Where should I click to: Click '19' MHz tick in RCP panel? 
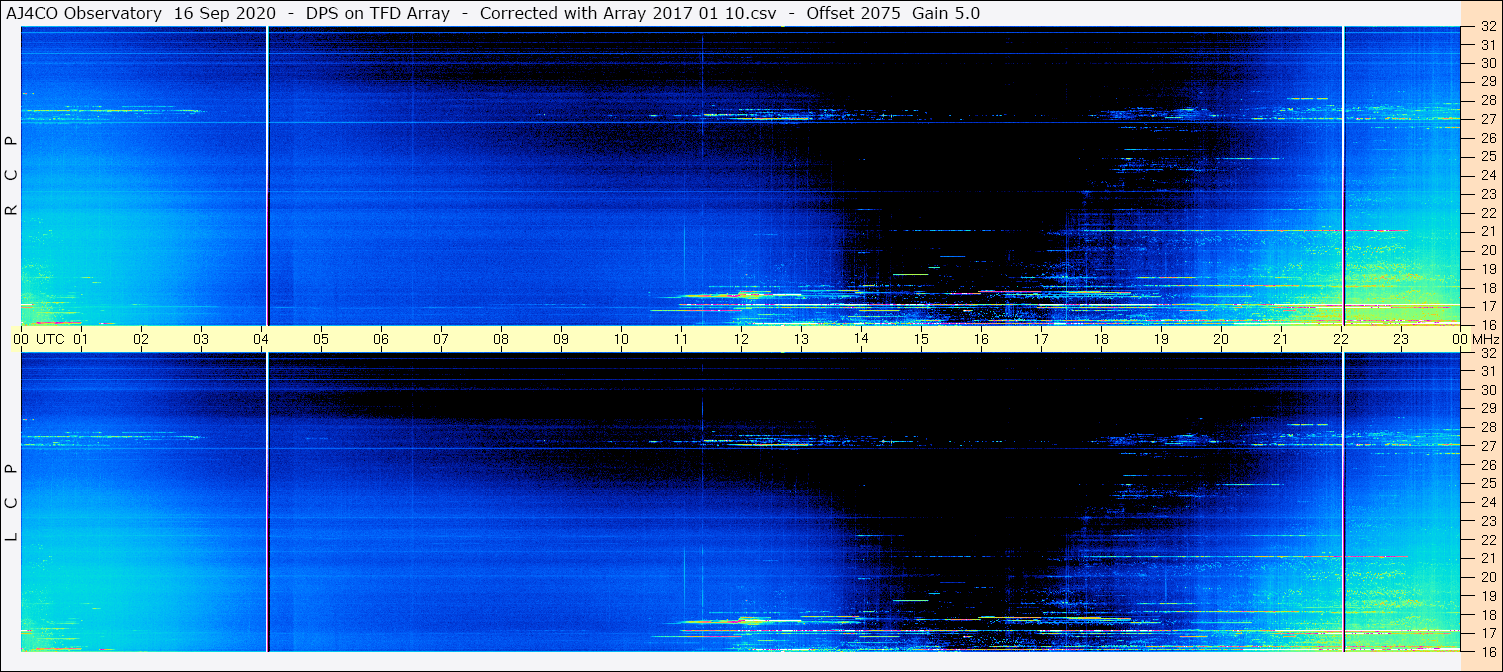[x=1488, y=269]
